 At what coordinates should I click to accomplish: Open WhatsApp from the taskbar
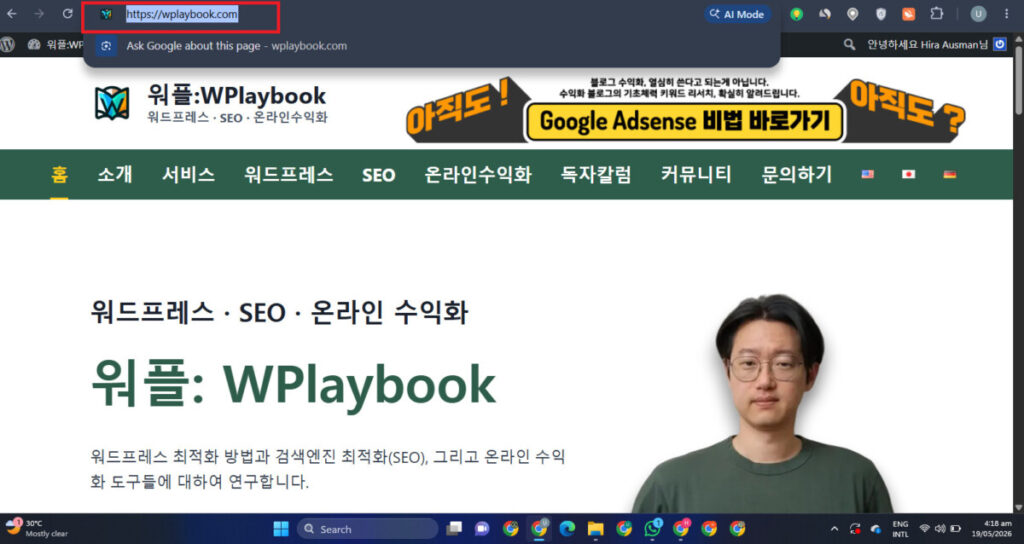click(x=652, y=528)
